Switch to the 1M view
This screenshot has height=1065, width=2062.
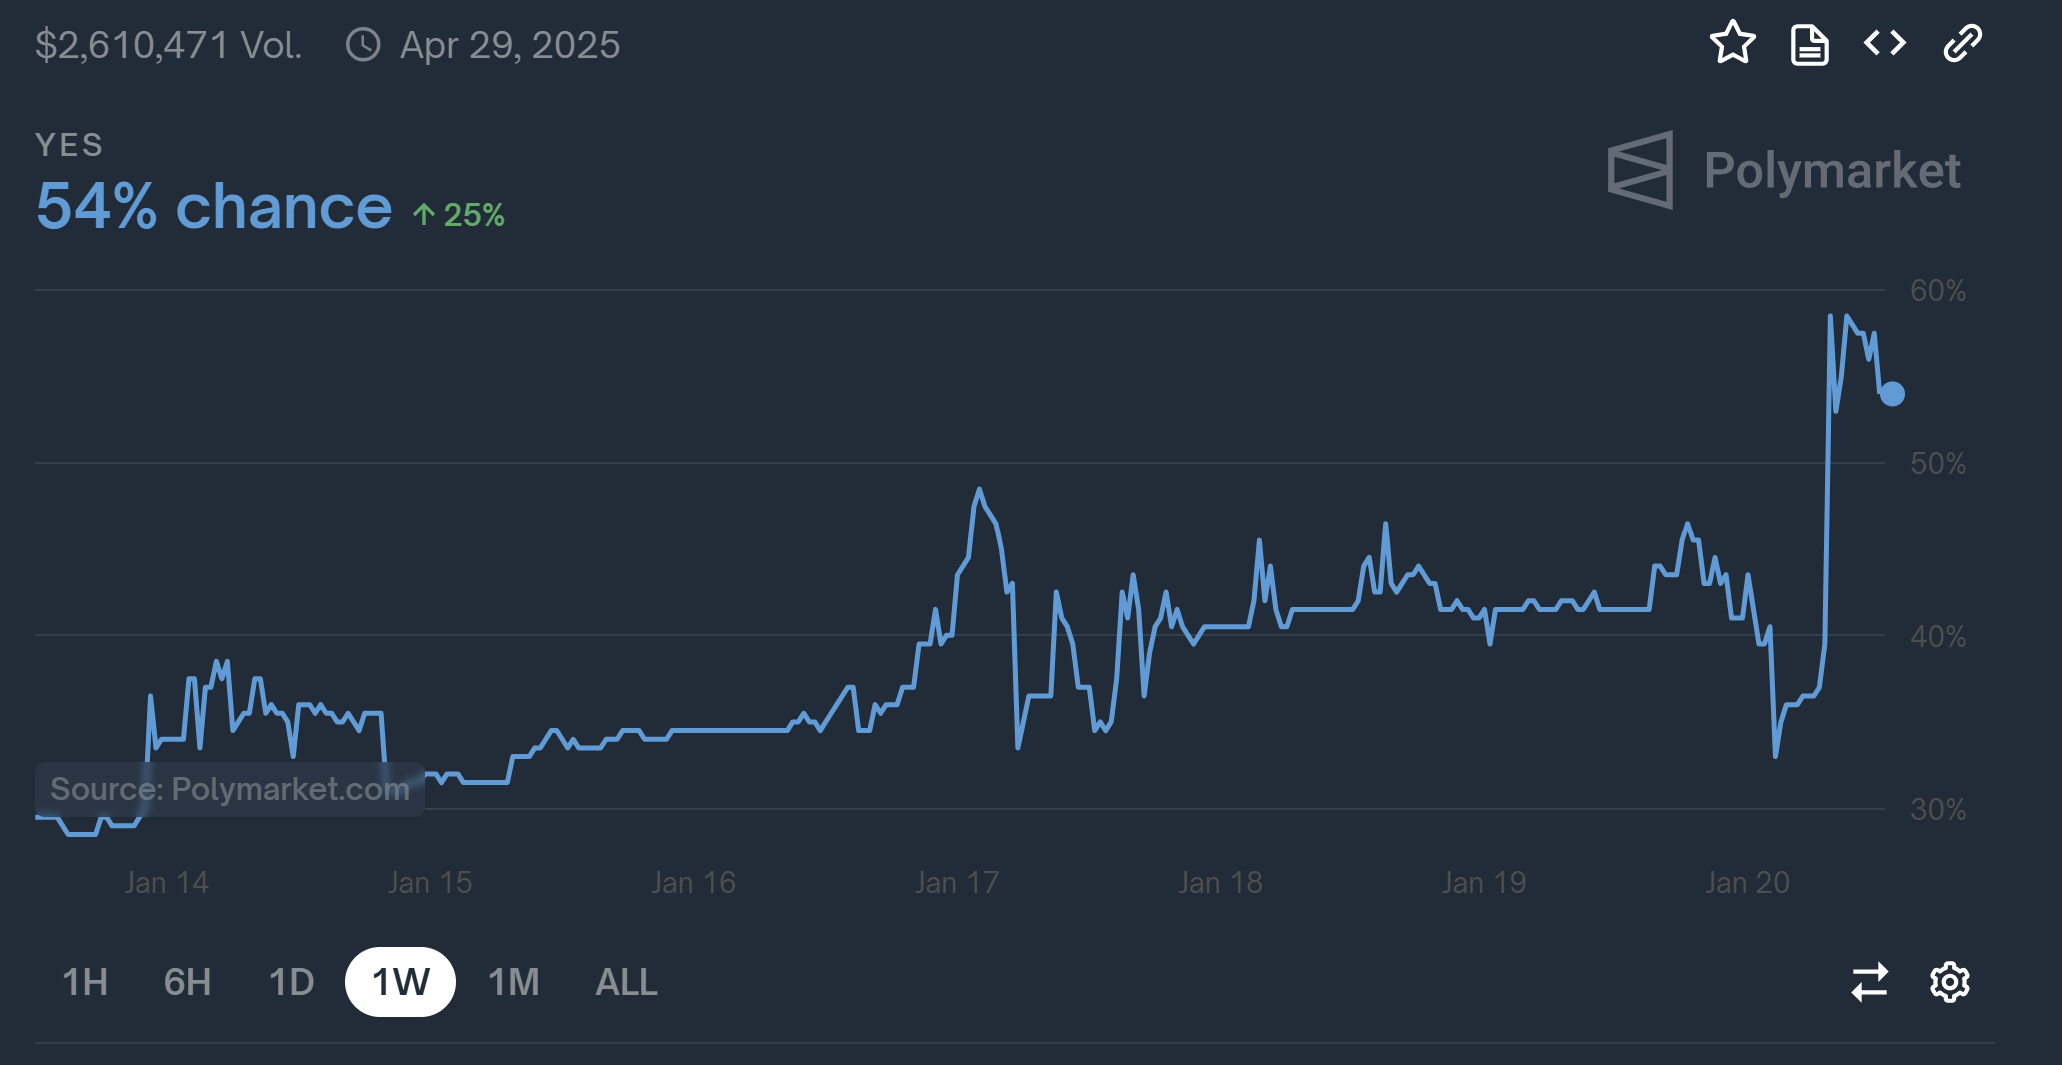coord(512,983)
